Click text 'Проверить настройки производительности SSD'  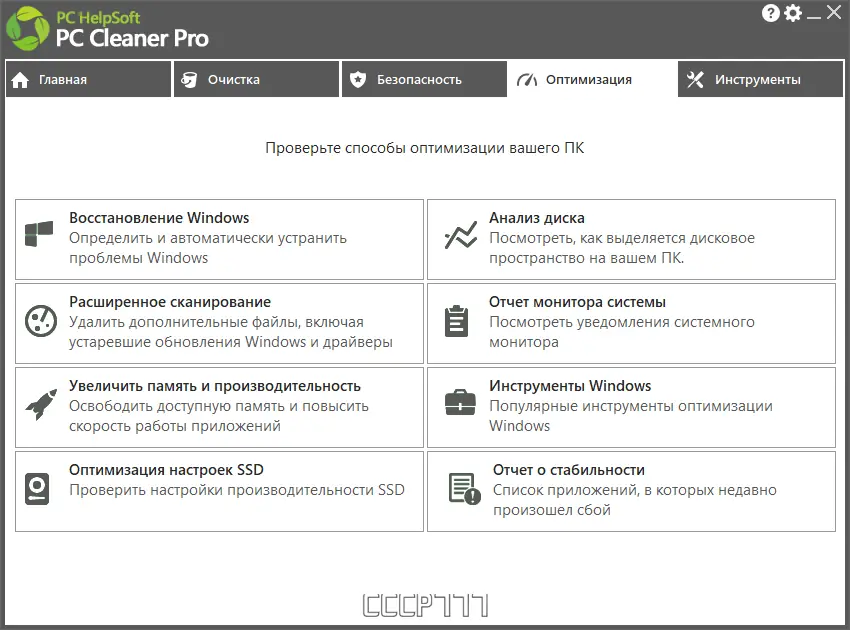(237, 490)
